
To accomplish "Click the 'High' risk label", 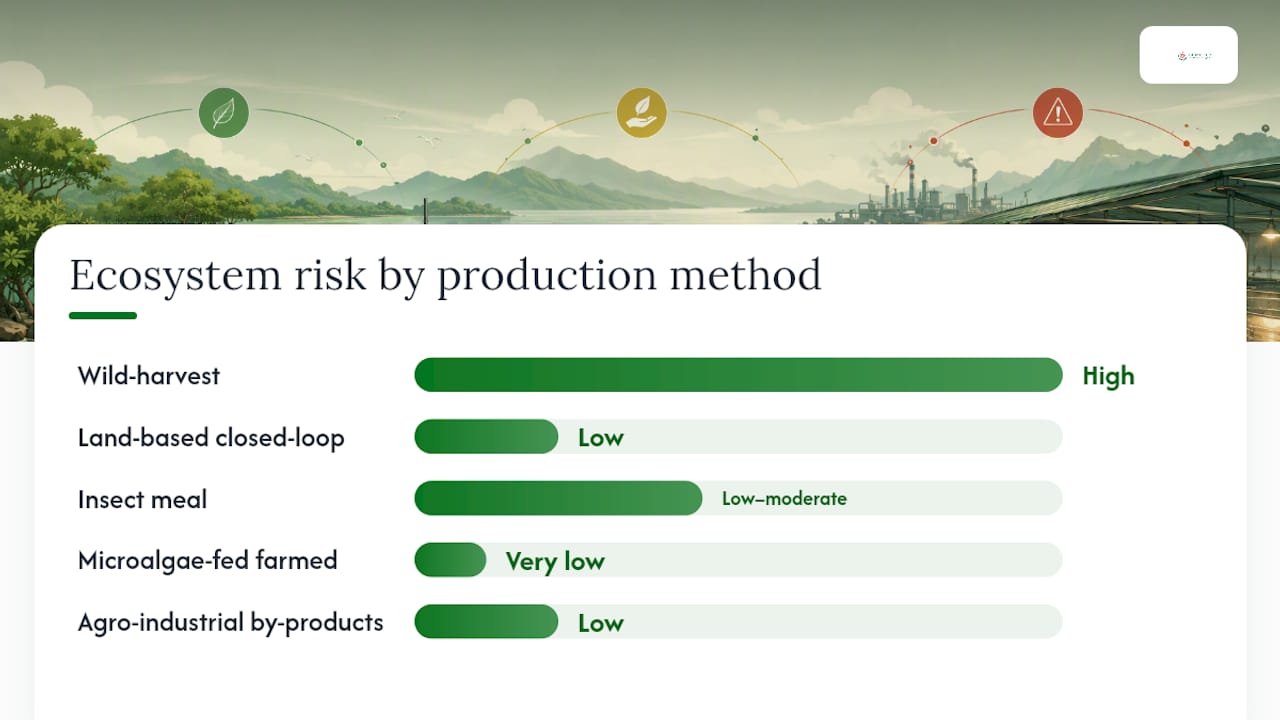I will (1108, 376).
